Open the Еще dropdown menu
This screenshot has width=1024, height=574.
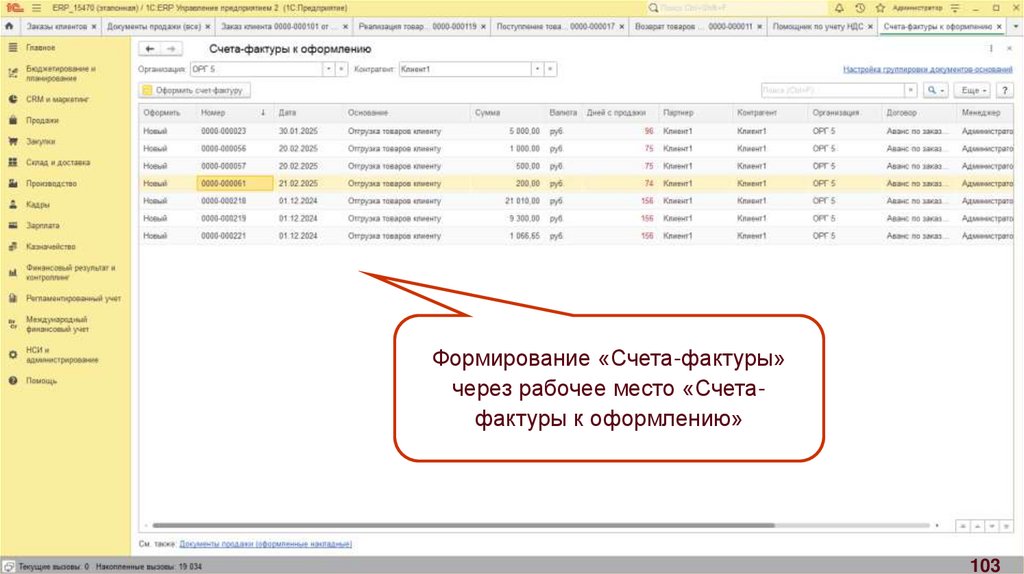(x=973, y=90)
